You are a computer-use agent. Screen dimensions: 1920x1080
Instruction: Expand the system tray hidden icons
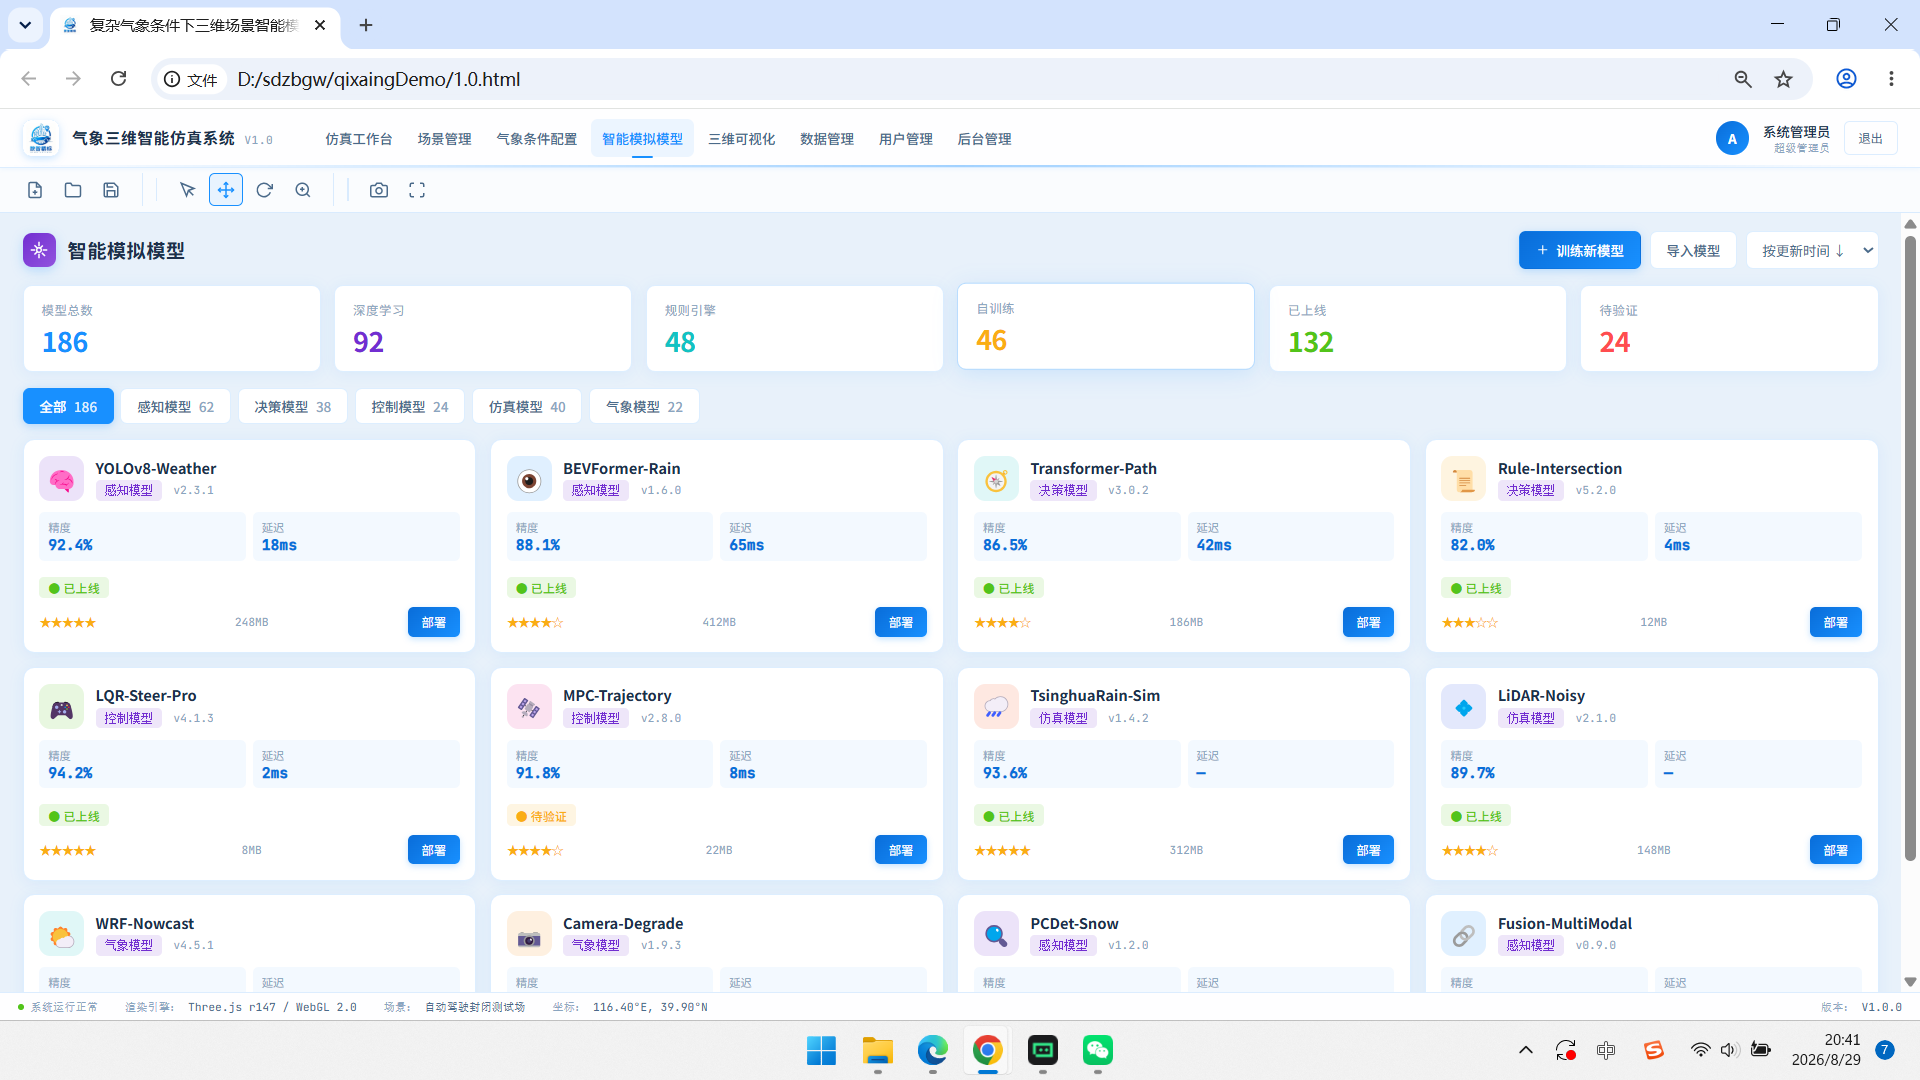coord(1525,1050)
